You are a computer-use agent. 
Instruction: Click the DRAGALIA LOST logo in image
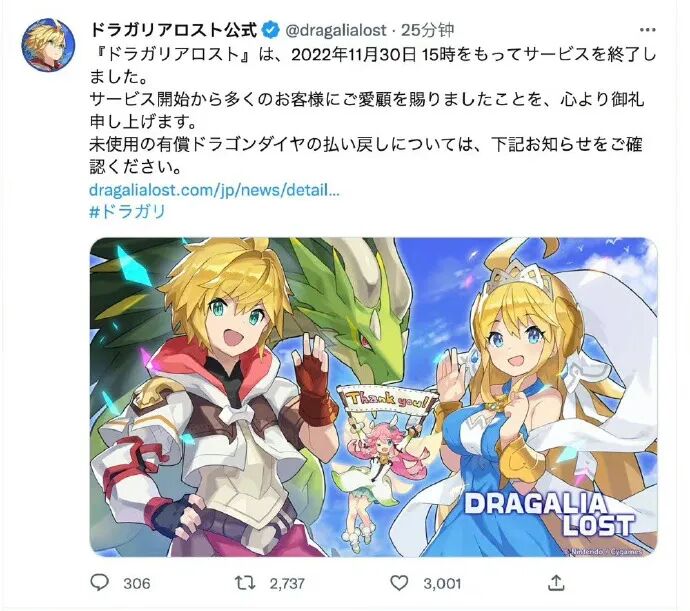(548, 514)
